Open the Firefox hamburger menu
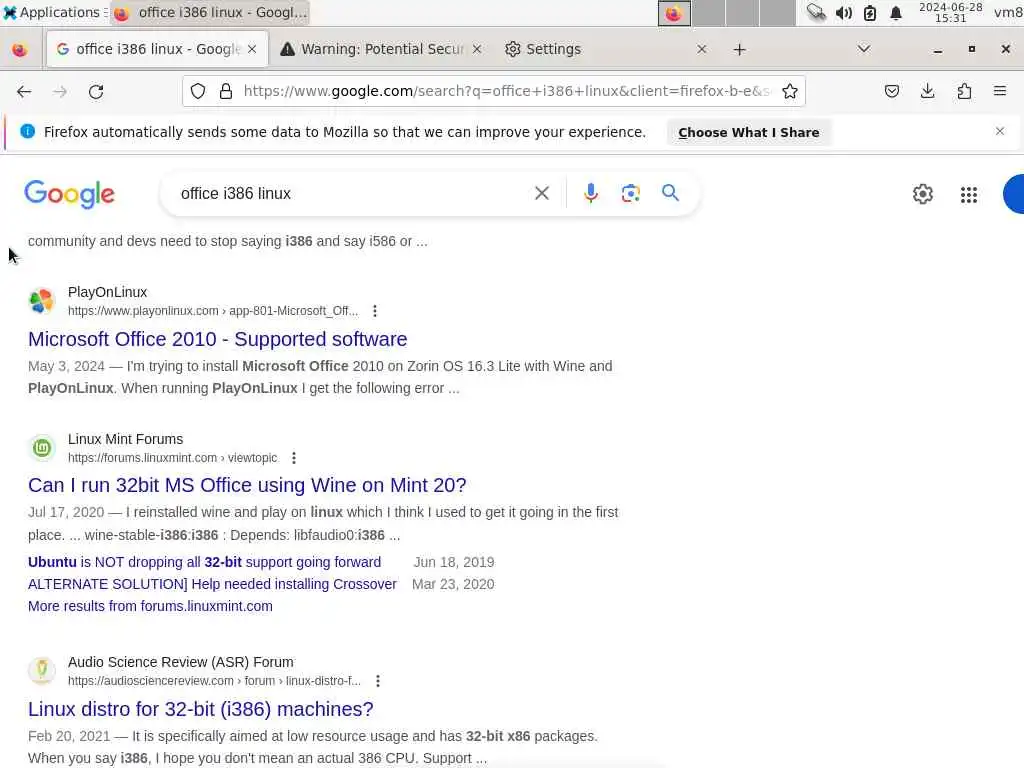This screenshot has height=768, width=1024. [1000, 91]
